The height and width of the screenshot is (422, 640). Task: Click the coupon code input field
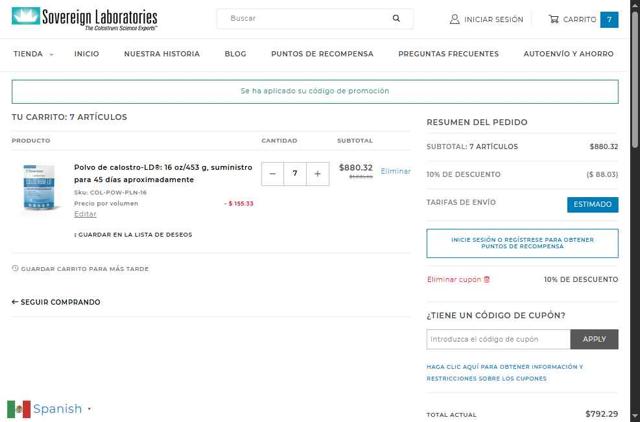click(498, 339)
